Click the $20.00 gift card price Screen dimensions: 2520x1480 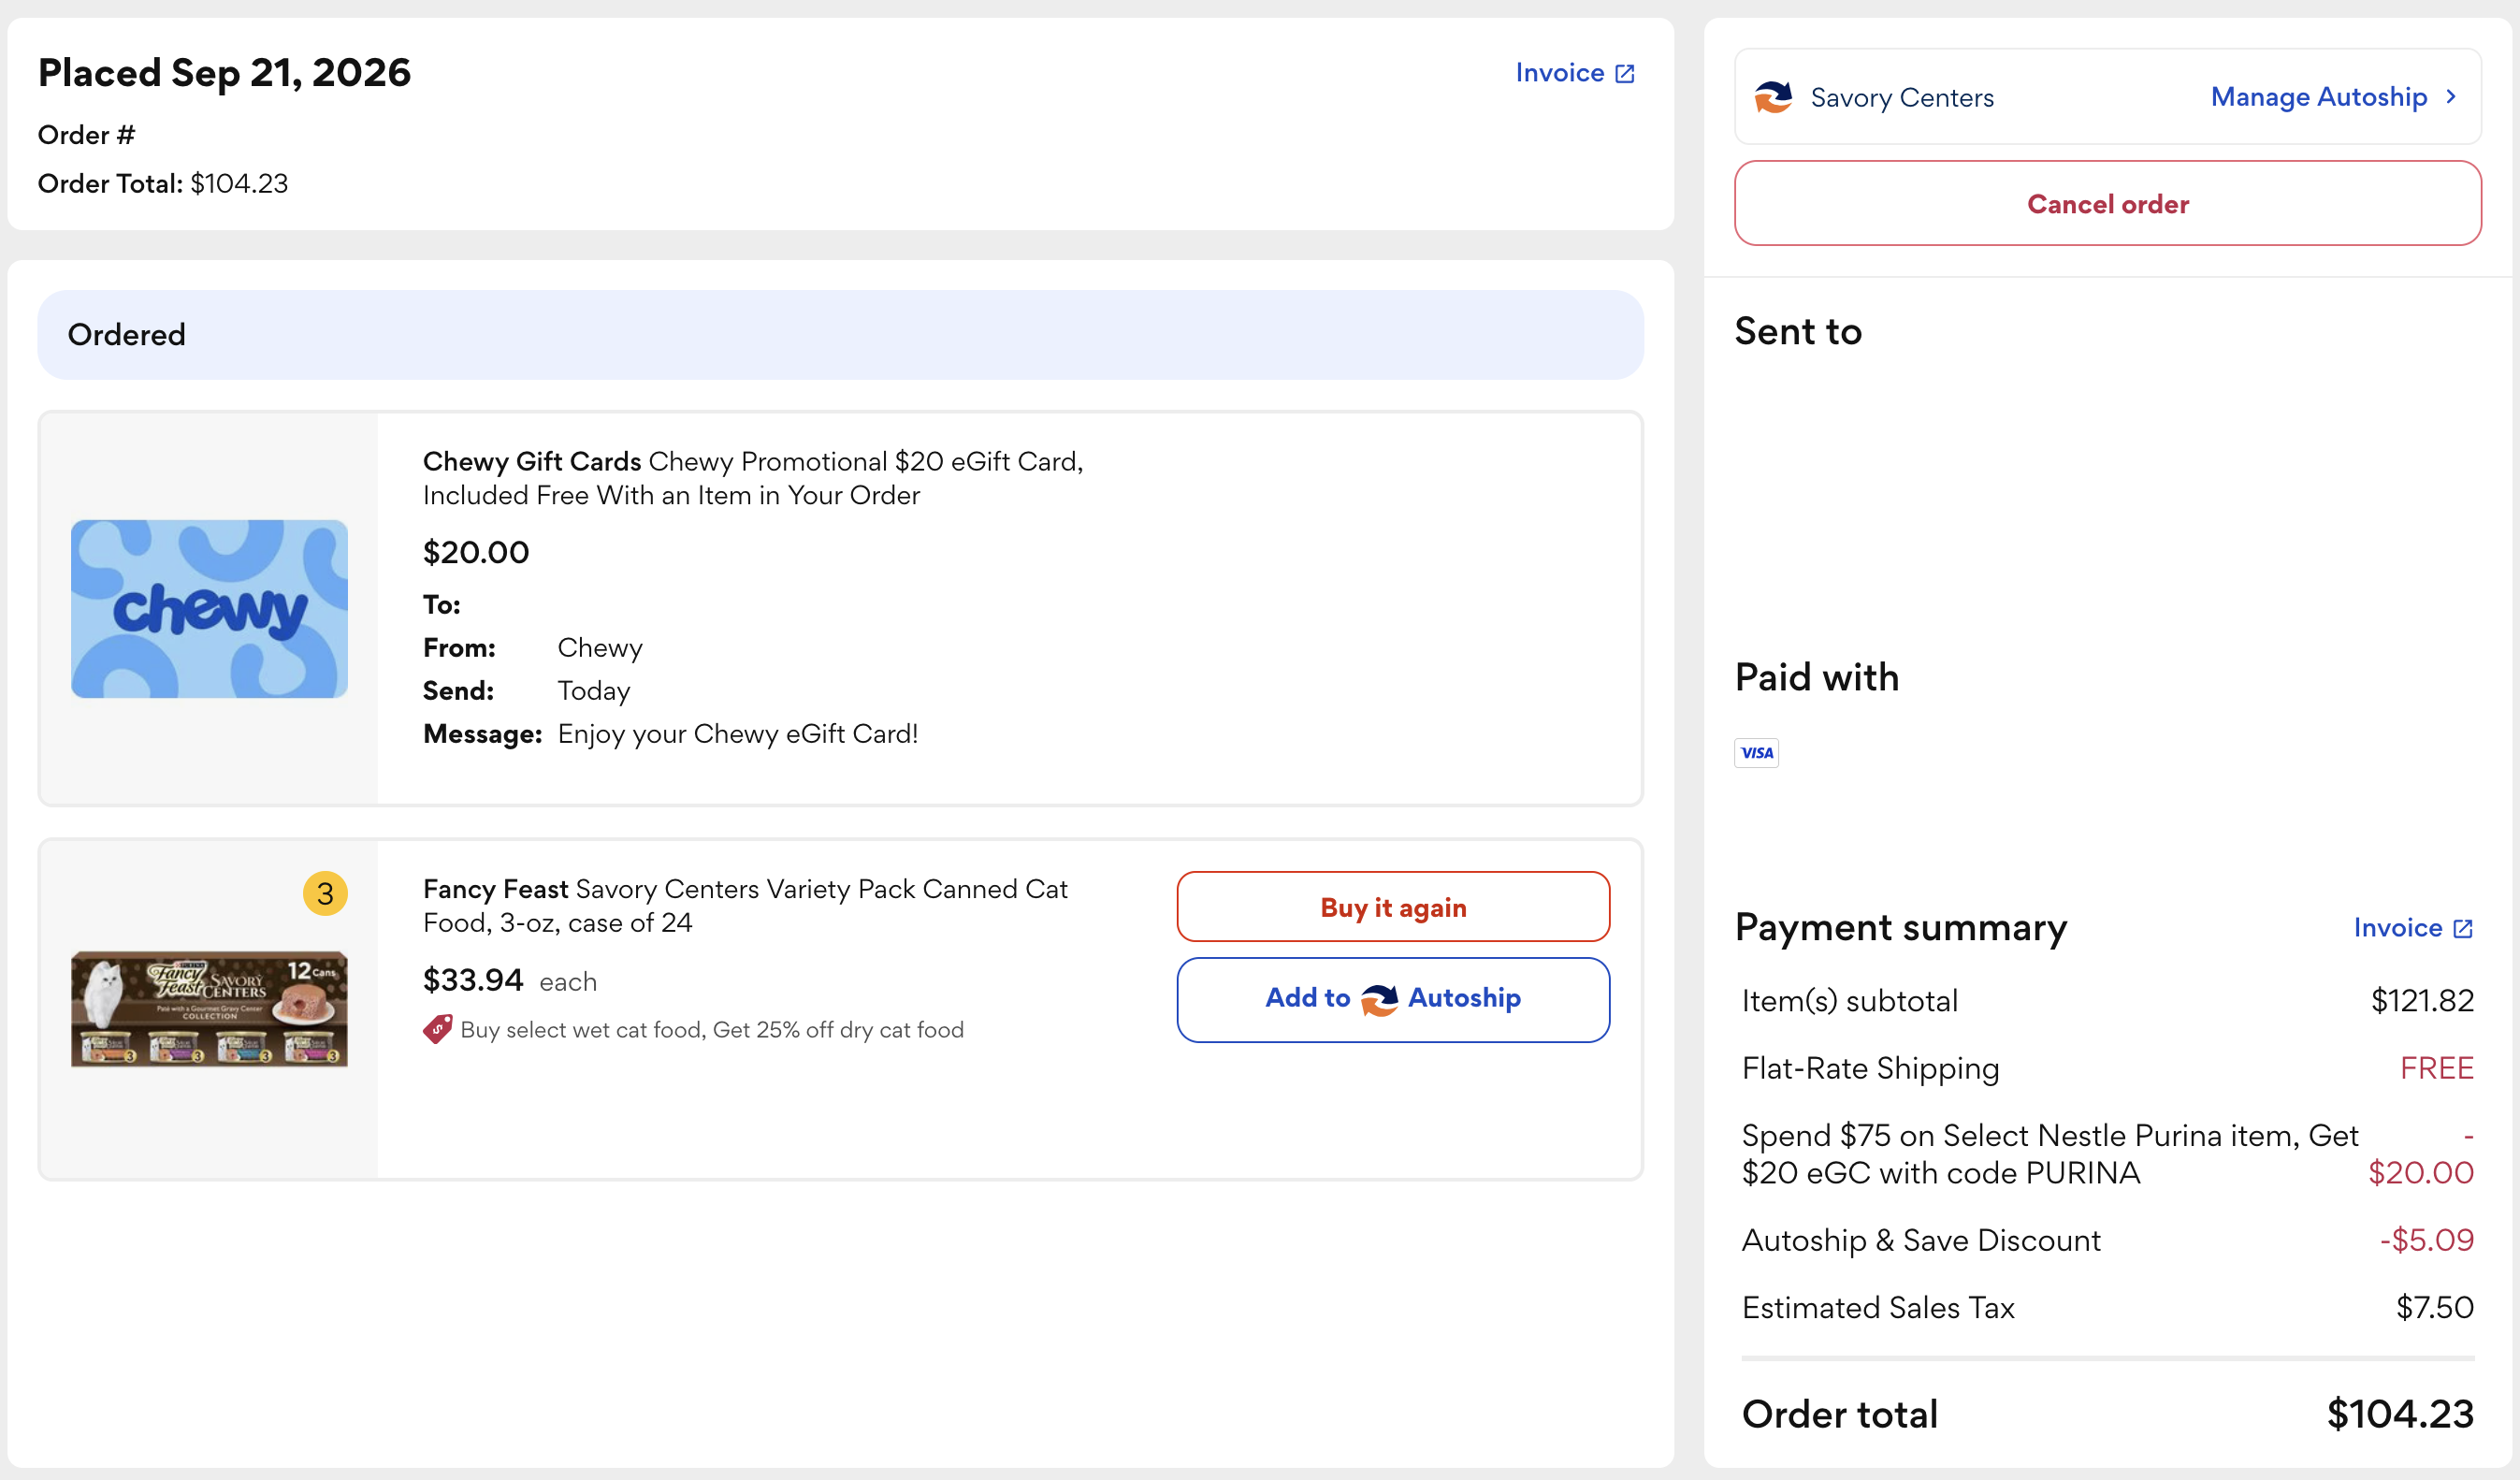click(476, 553)
